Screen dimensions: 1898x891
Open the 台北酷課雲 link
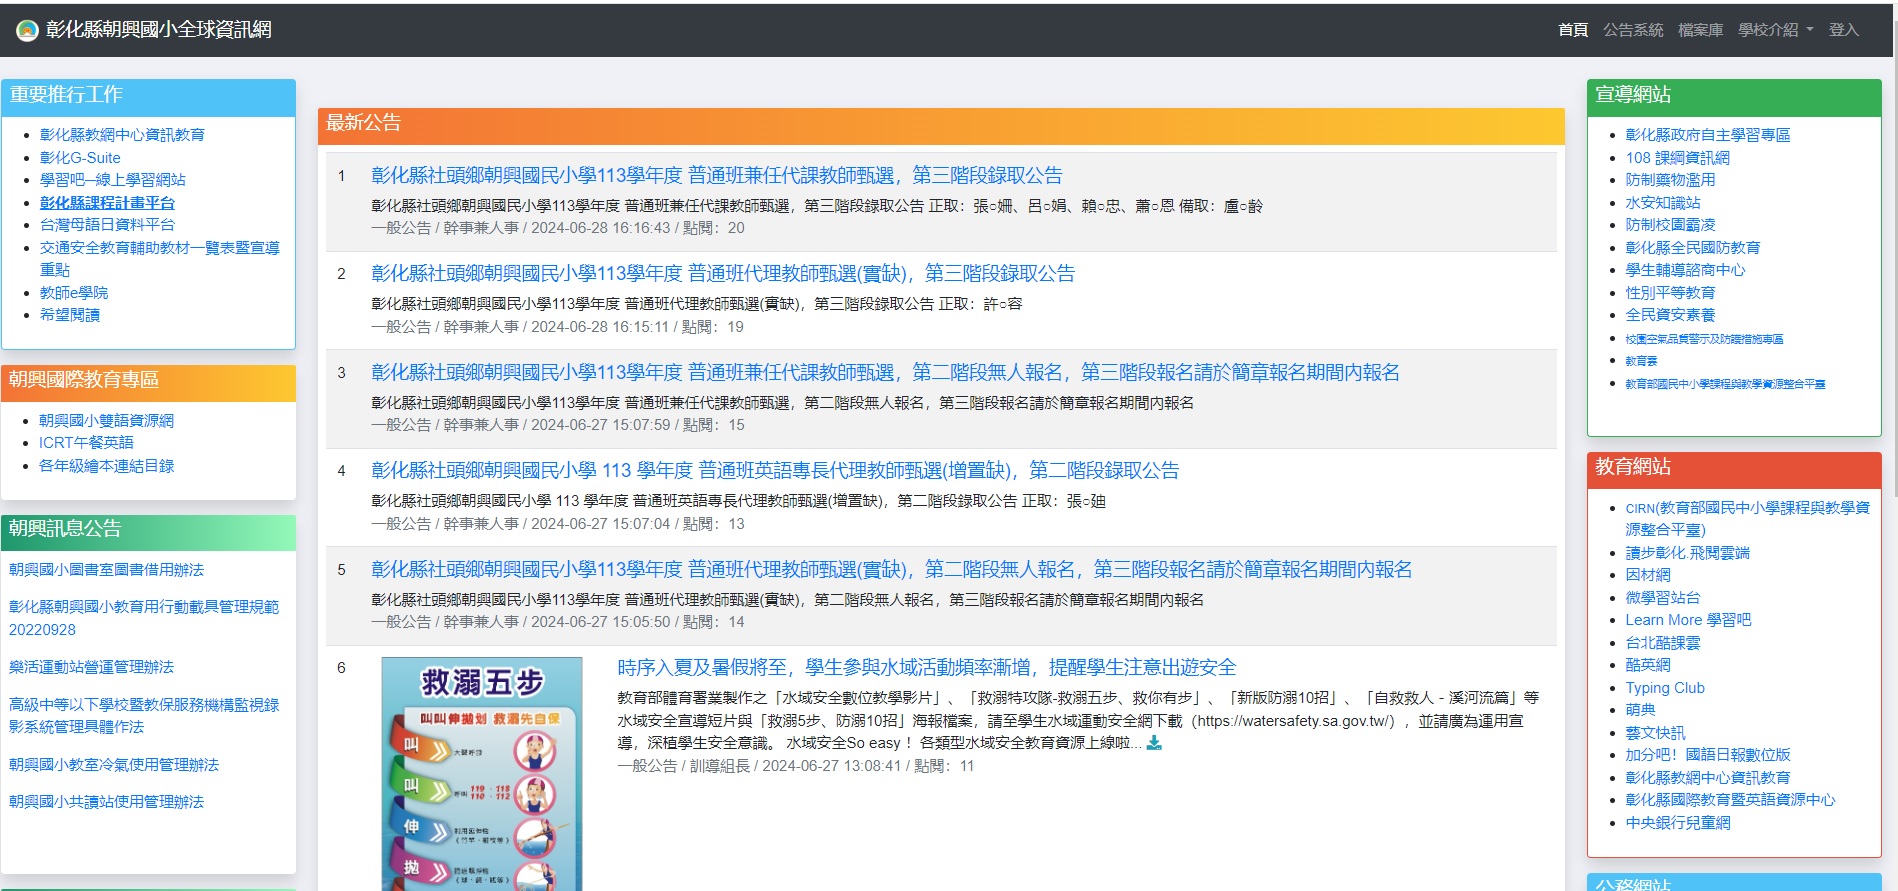tap(1663, 643)
